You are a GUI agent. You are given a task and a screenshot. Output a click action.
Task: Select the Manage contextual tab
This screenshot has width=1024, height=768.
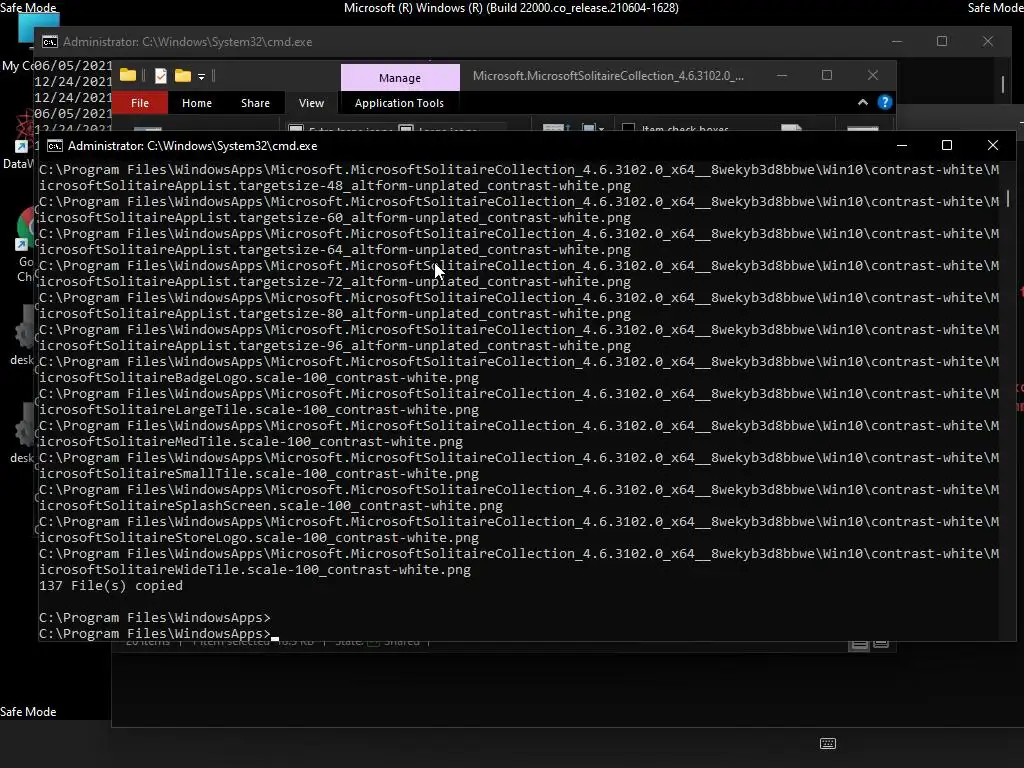pos(400,78)
